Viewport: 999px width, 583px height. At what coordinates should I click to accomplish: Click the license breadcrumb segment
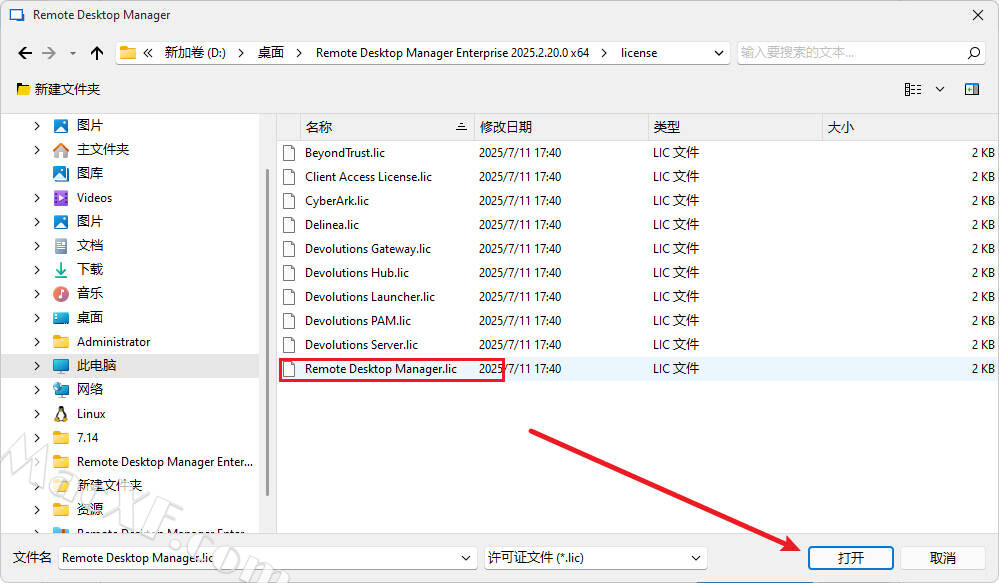[x=639, y=53]
